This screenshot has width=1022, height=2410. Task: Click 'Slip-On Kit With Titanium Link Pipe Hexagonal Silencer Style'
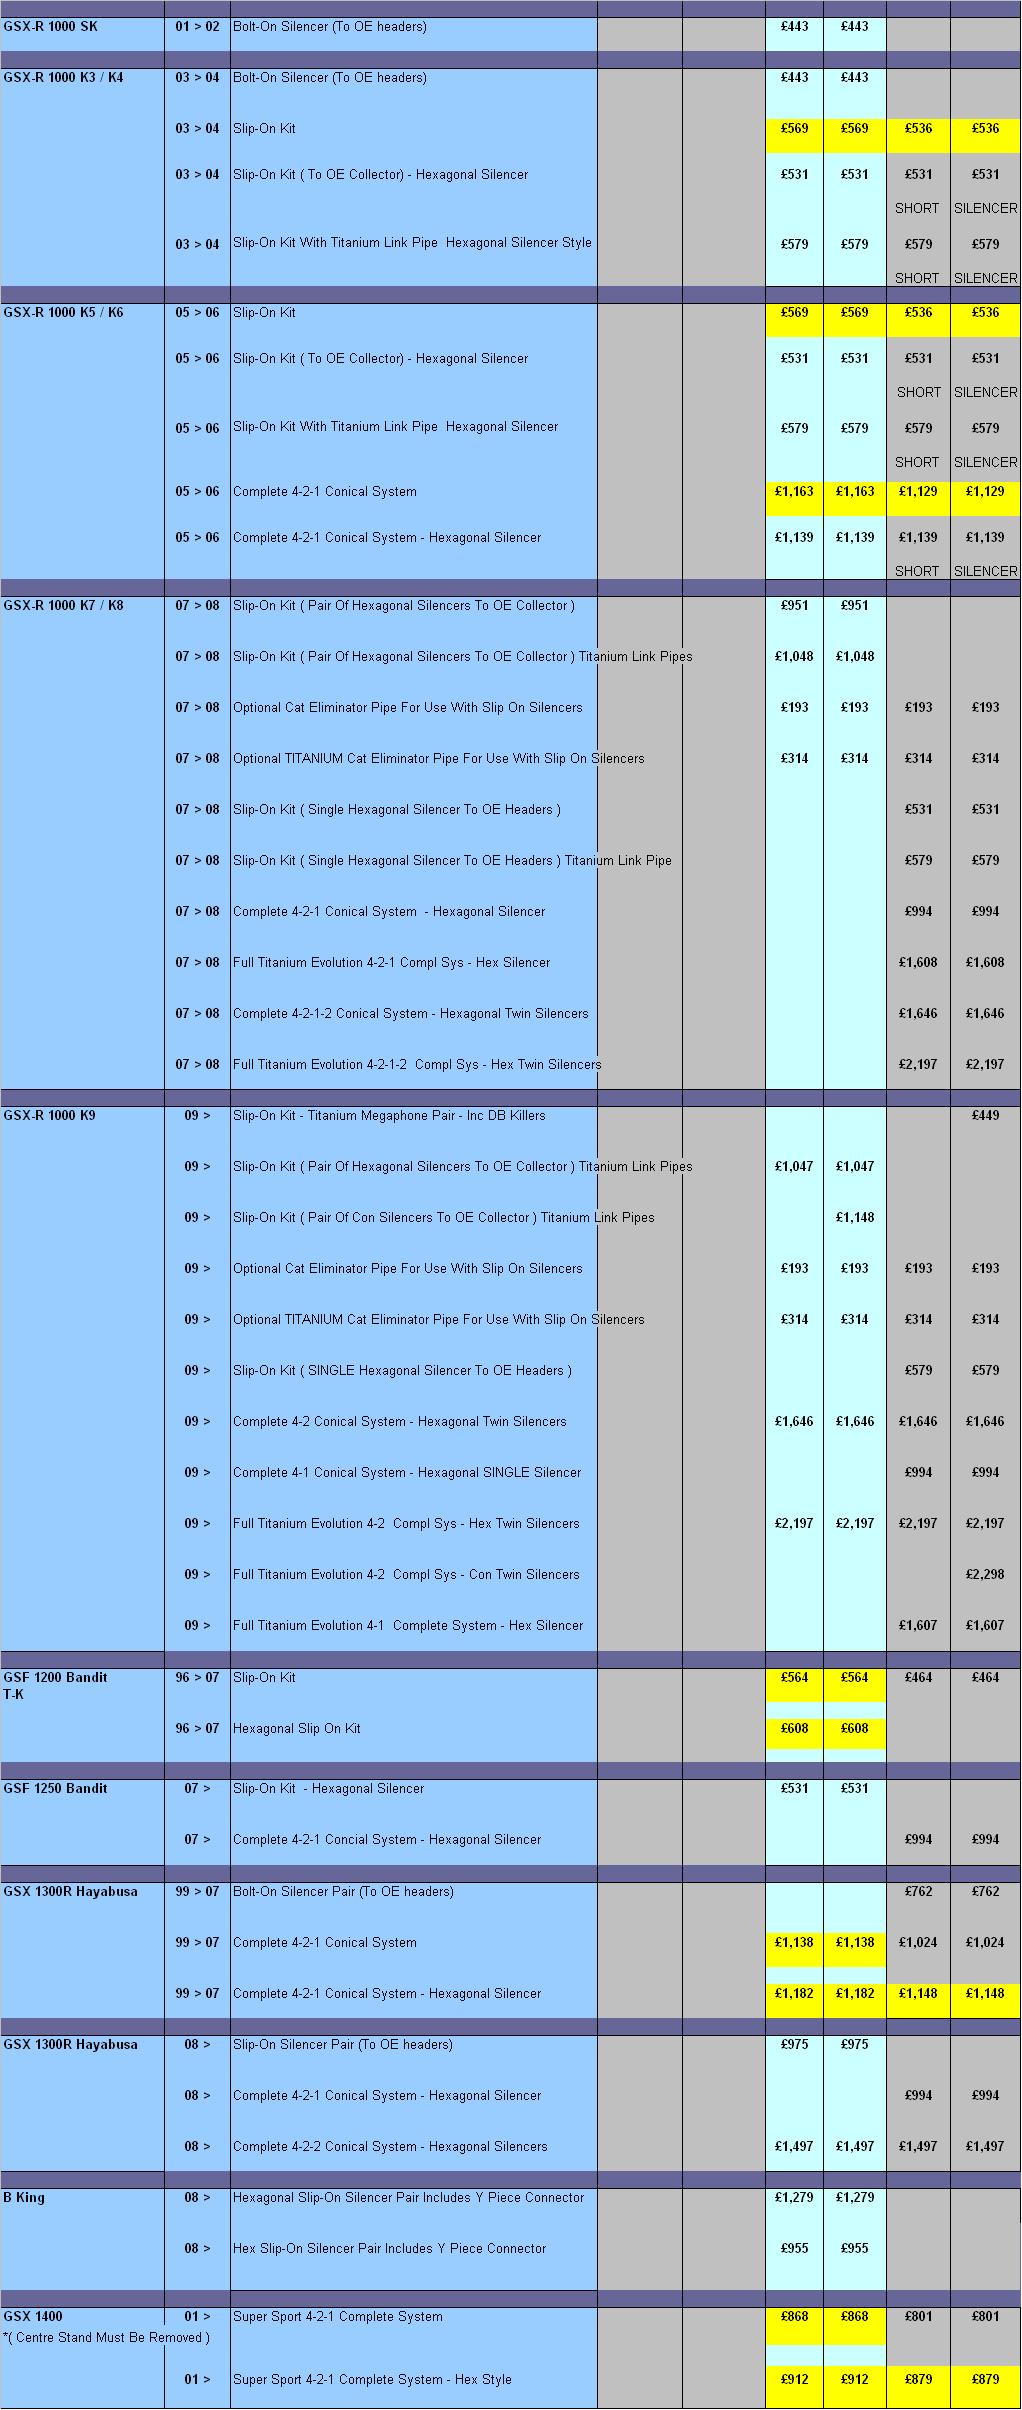412,243
